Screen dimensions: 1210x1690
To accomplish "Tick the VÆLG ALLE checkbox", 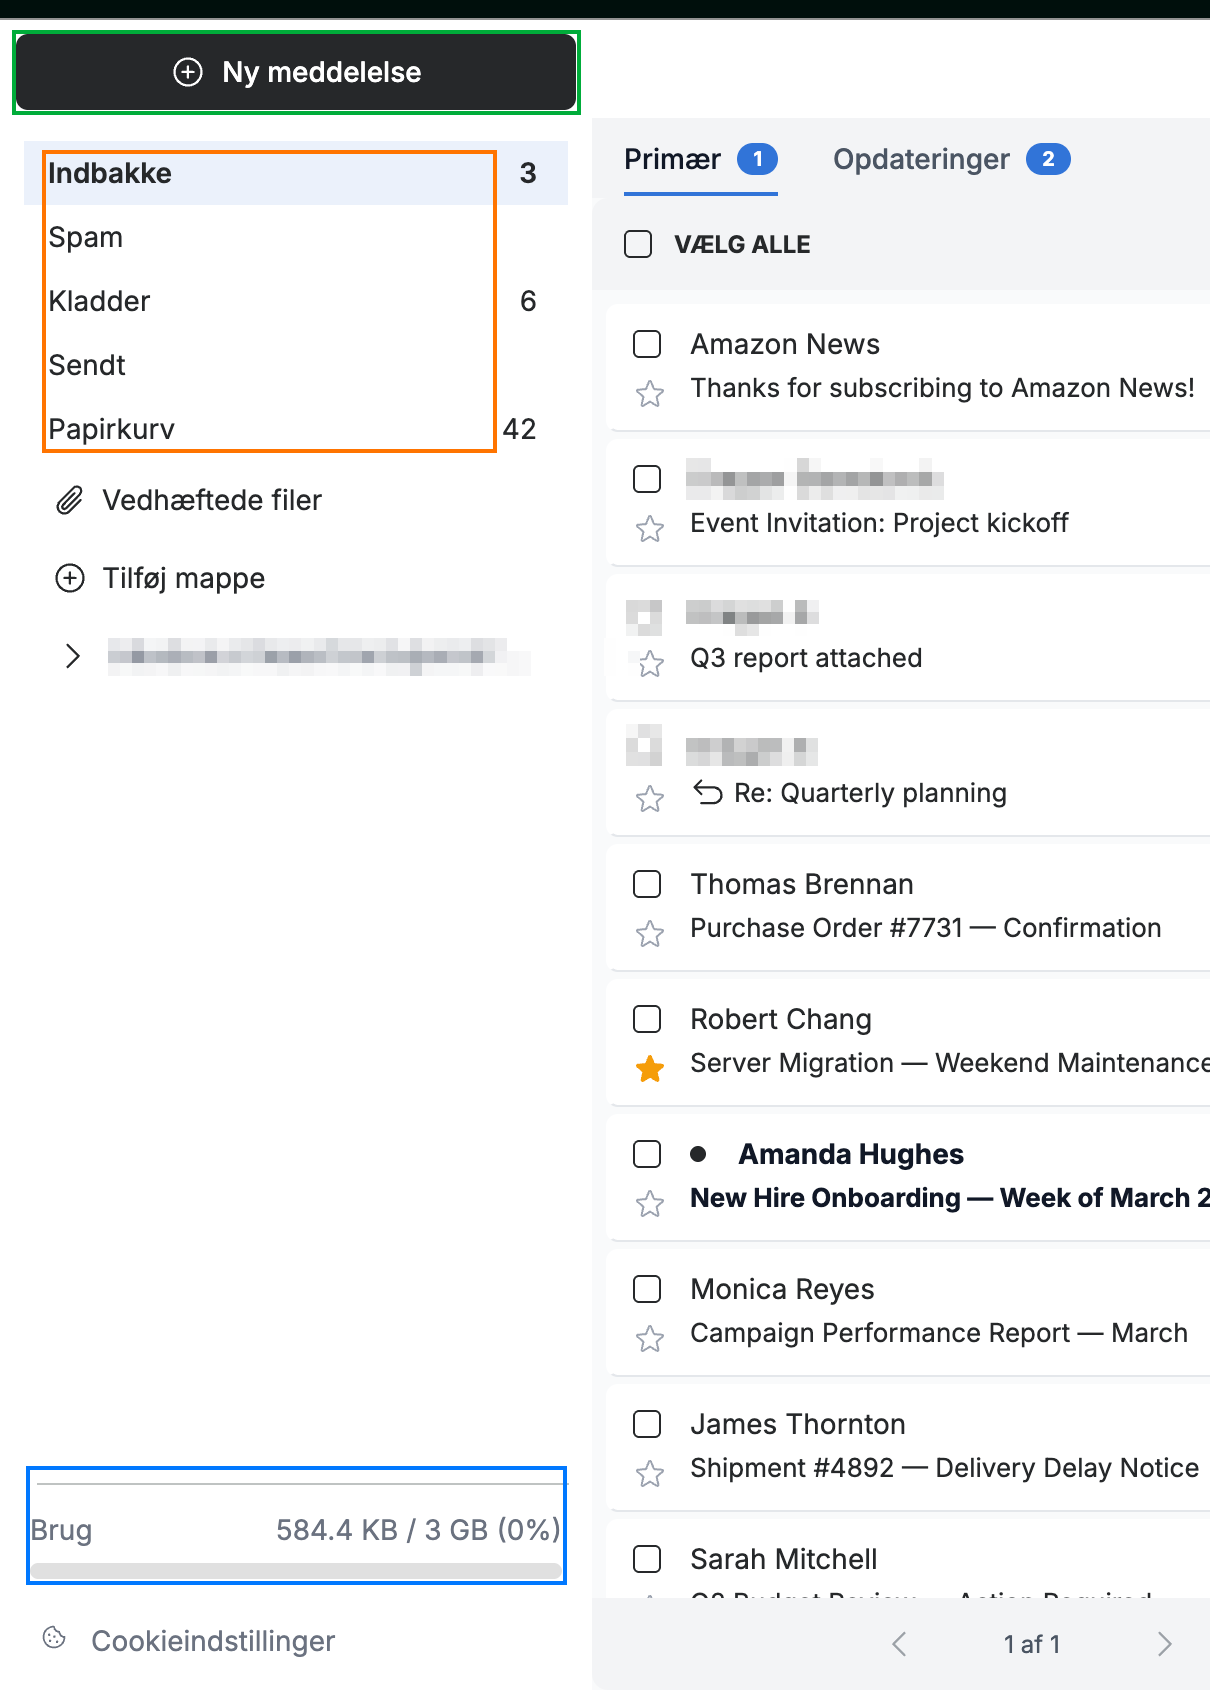I will 638,244.
